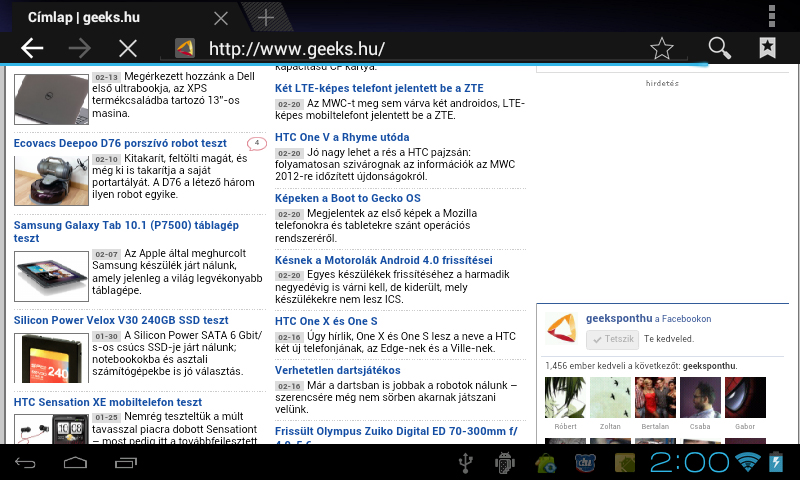This screenshot has height=480, width=800.
Task: Stop page loading with the X button
Action: click(128, 49)
